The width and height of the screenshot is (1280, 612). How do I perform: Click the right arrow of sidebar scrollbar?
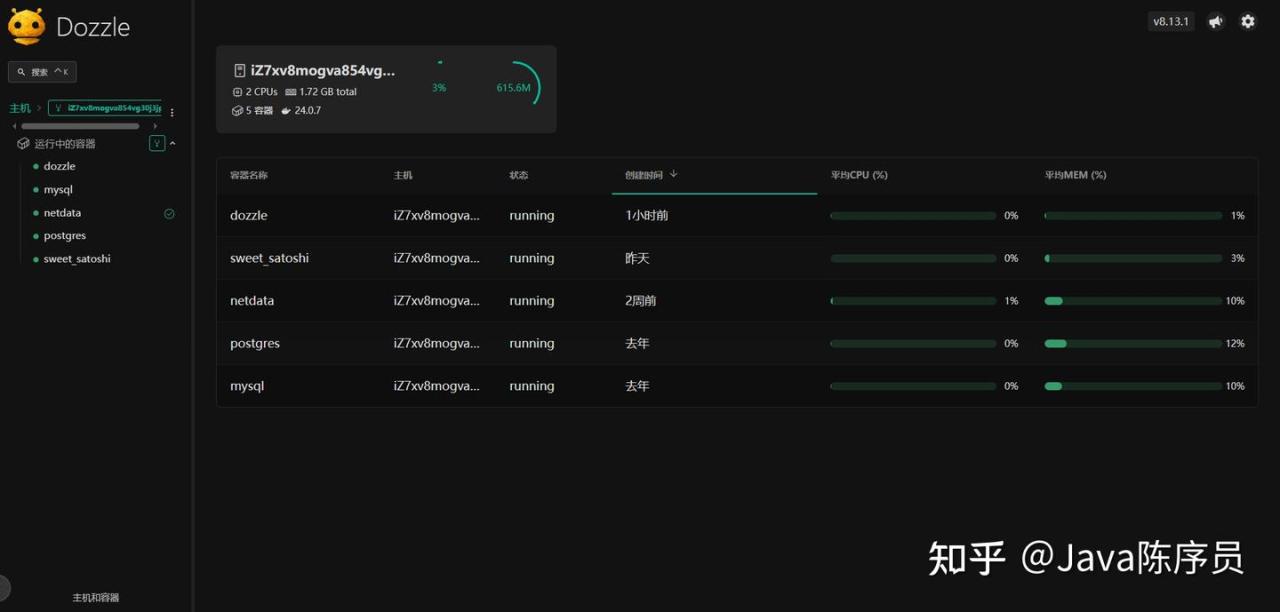click(155, 126)
